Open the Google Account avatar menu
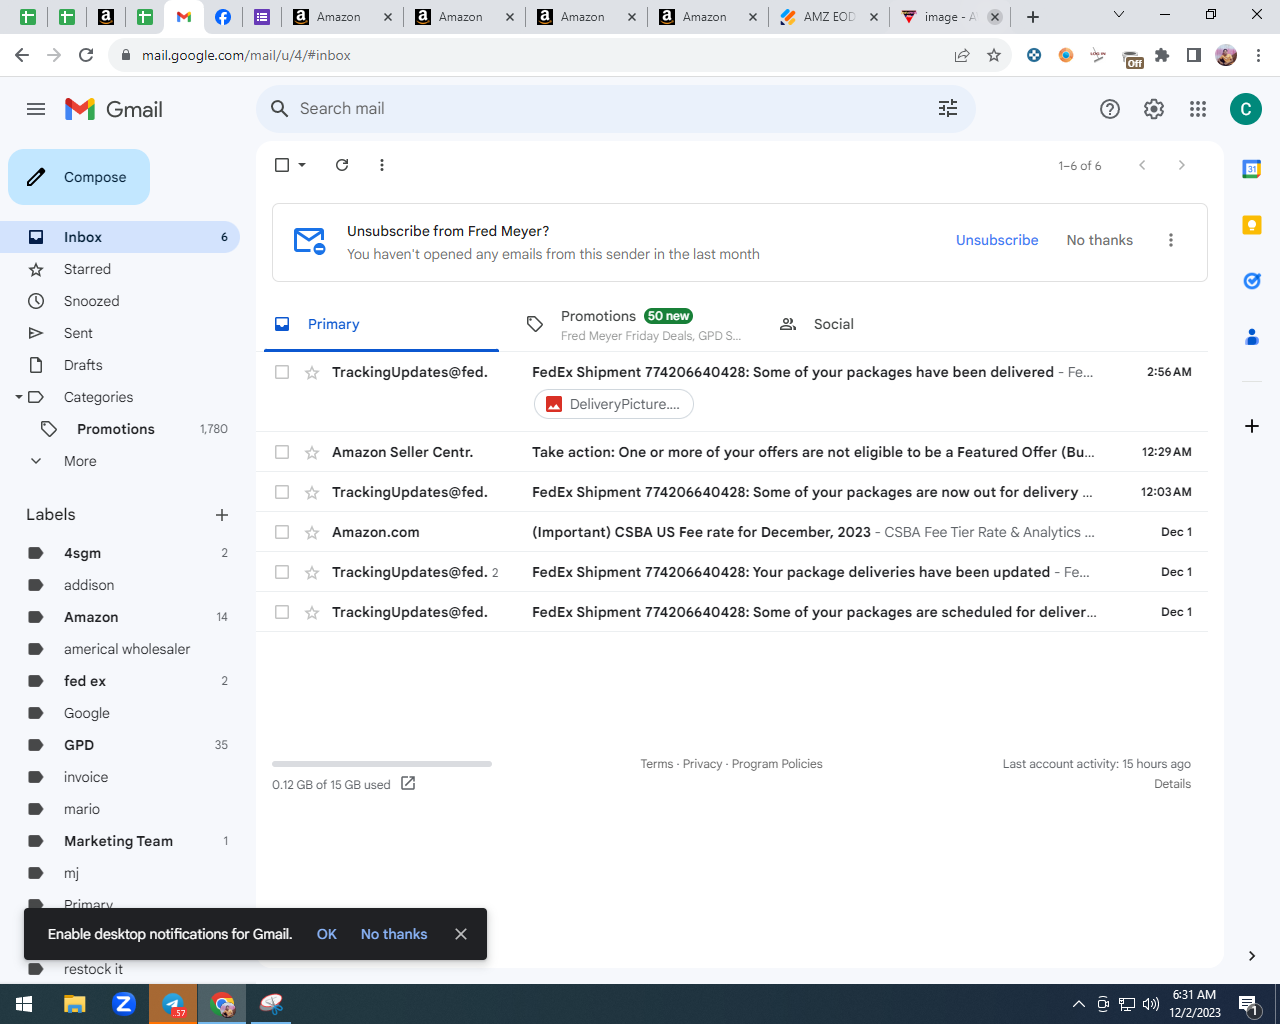 [x=1246, y=109]
